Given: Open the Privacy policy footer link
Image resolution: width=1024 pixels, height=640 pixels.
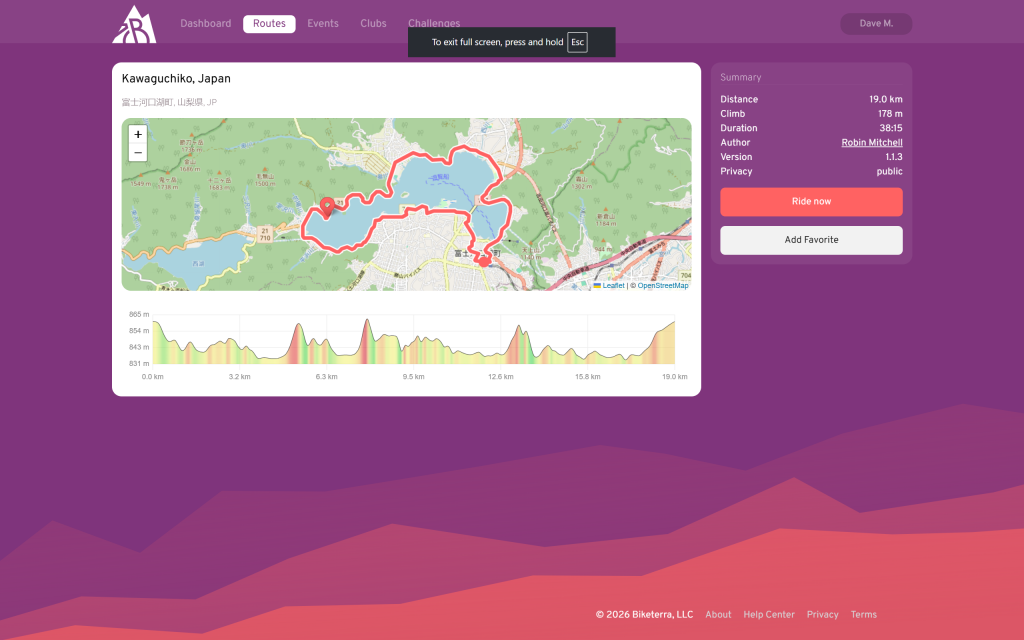Looking at the screenshot, I should pyautogui.click(x=822, y=615).
